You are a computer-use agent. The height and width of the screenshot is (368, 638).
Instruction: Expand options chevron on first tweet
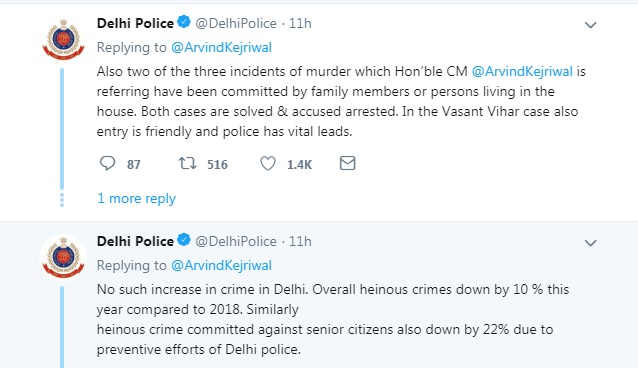coord(590,25)
